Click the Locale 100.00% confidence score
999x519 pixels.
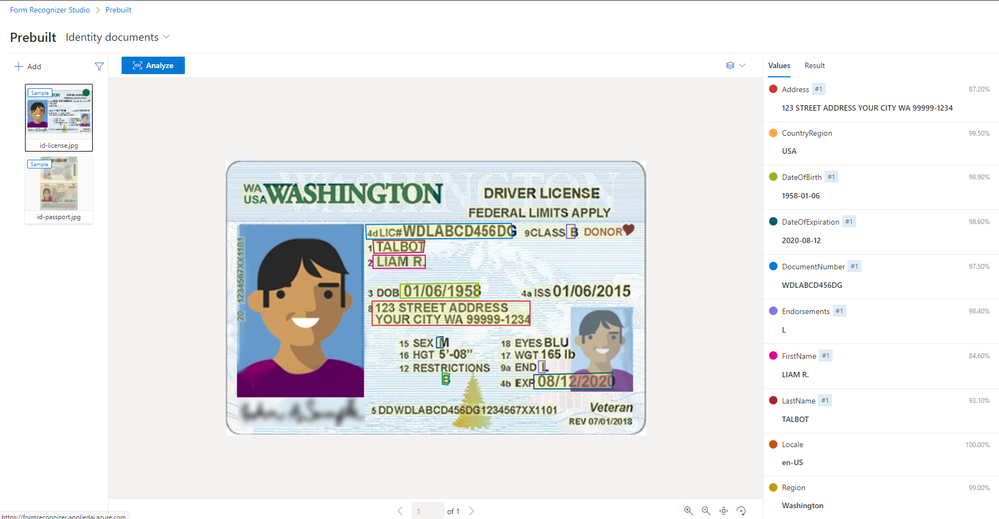click(x=977, y=445)
